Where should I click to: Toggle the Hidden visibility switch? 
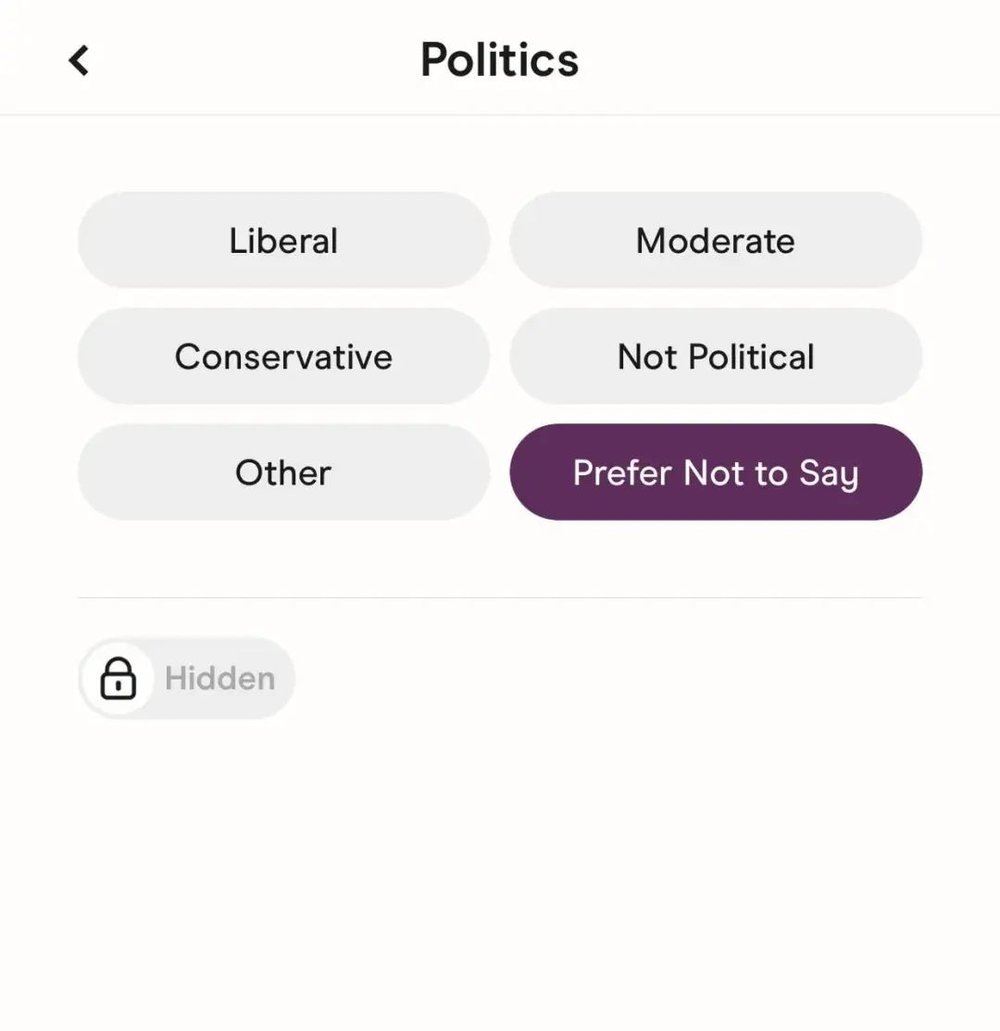point(186,678)
